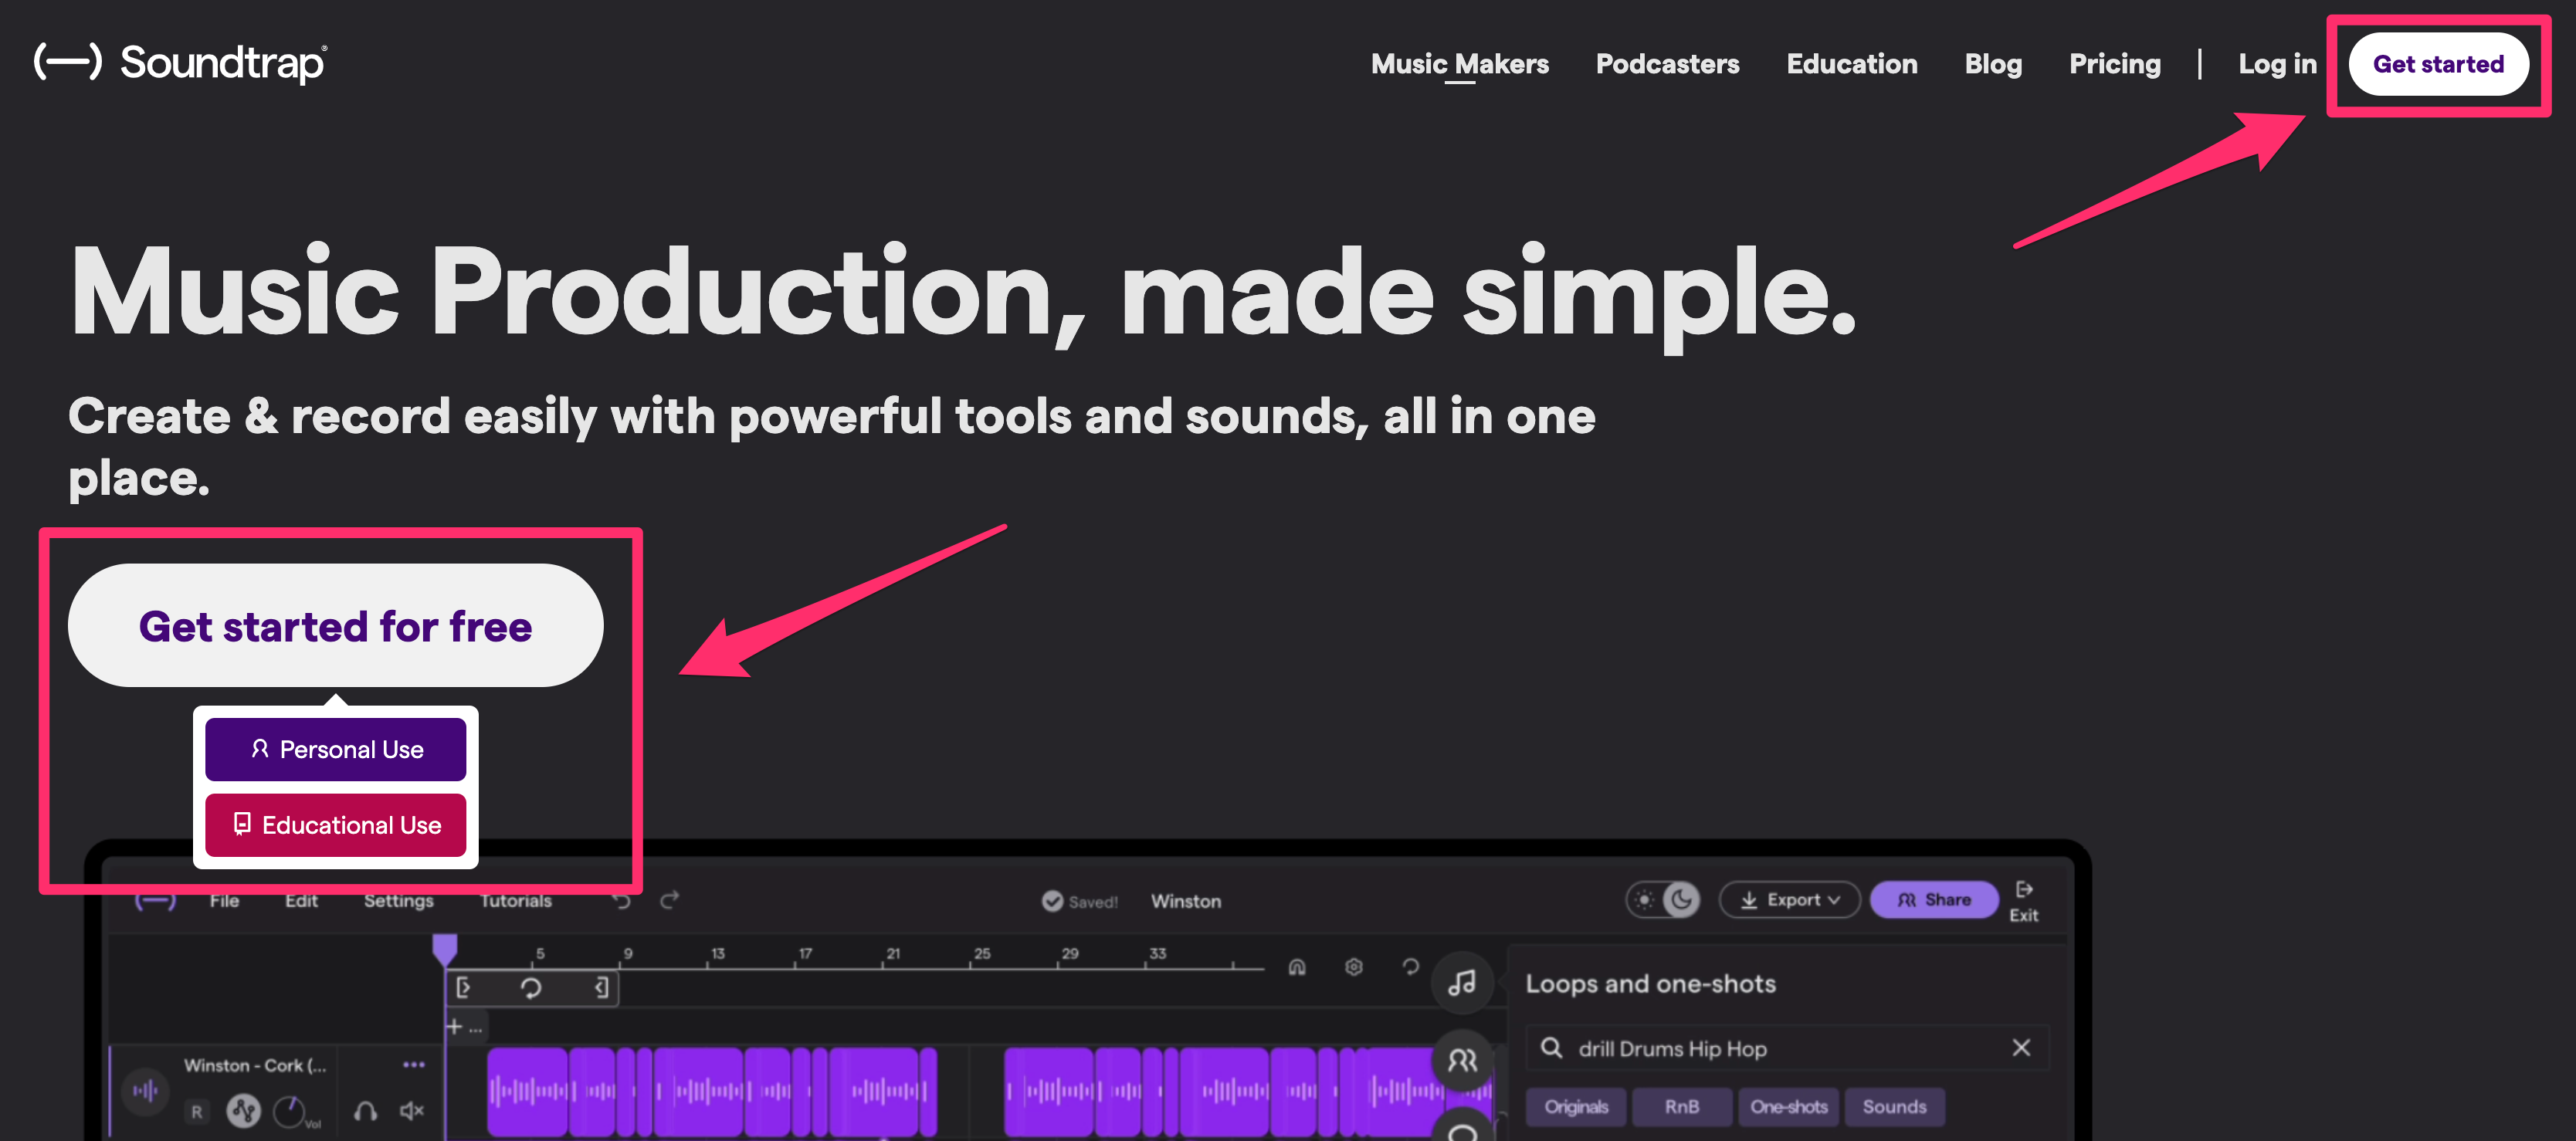Click the project title Winston
The width and height of the screenshot is (2576, 1141).
pyautogui.click(x=1185, y=901)
